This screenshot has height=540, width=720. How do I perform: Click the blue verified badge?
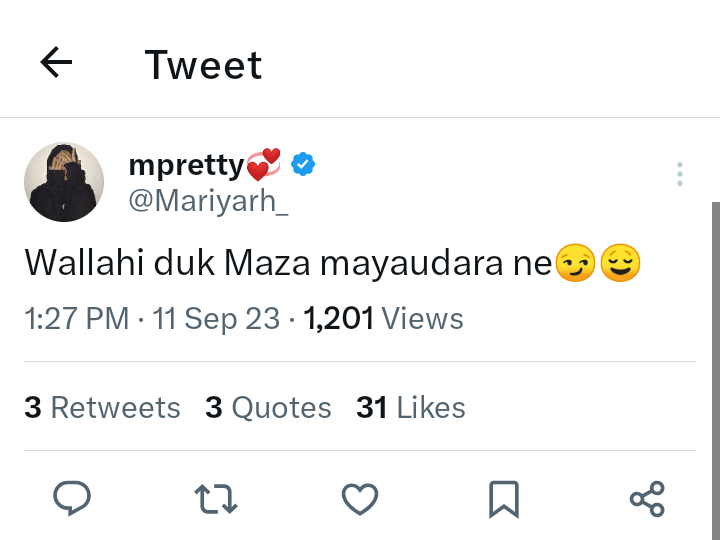tap(303, 163)
